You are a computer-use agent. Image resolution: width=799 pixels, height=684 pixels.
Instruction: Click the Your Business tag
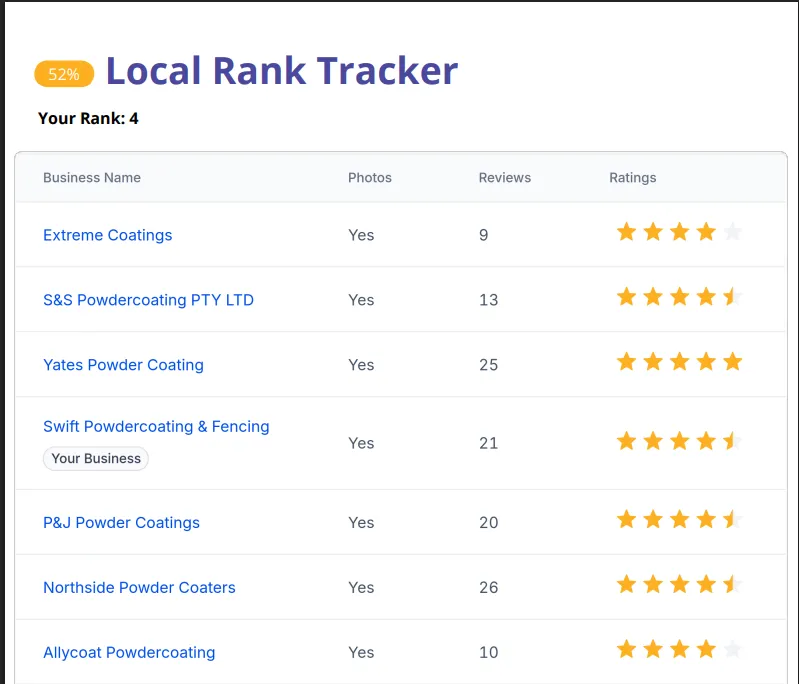coord(96,459)
